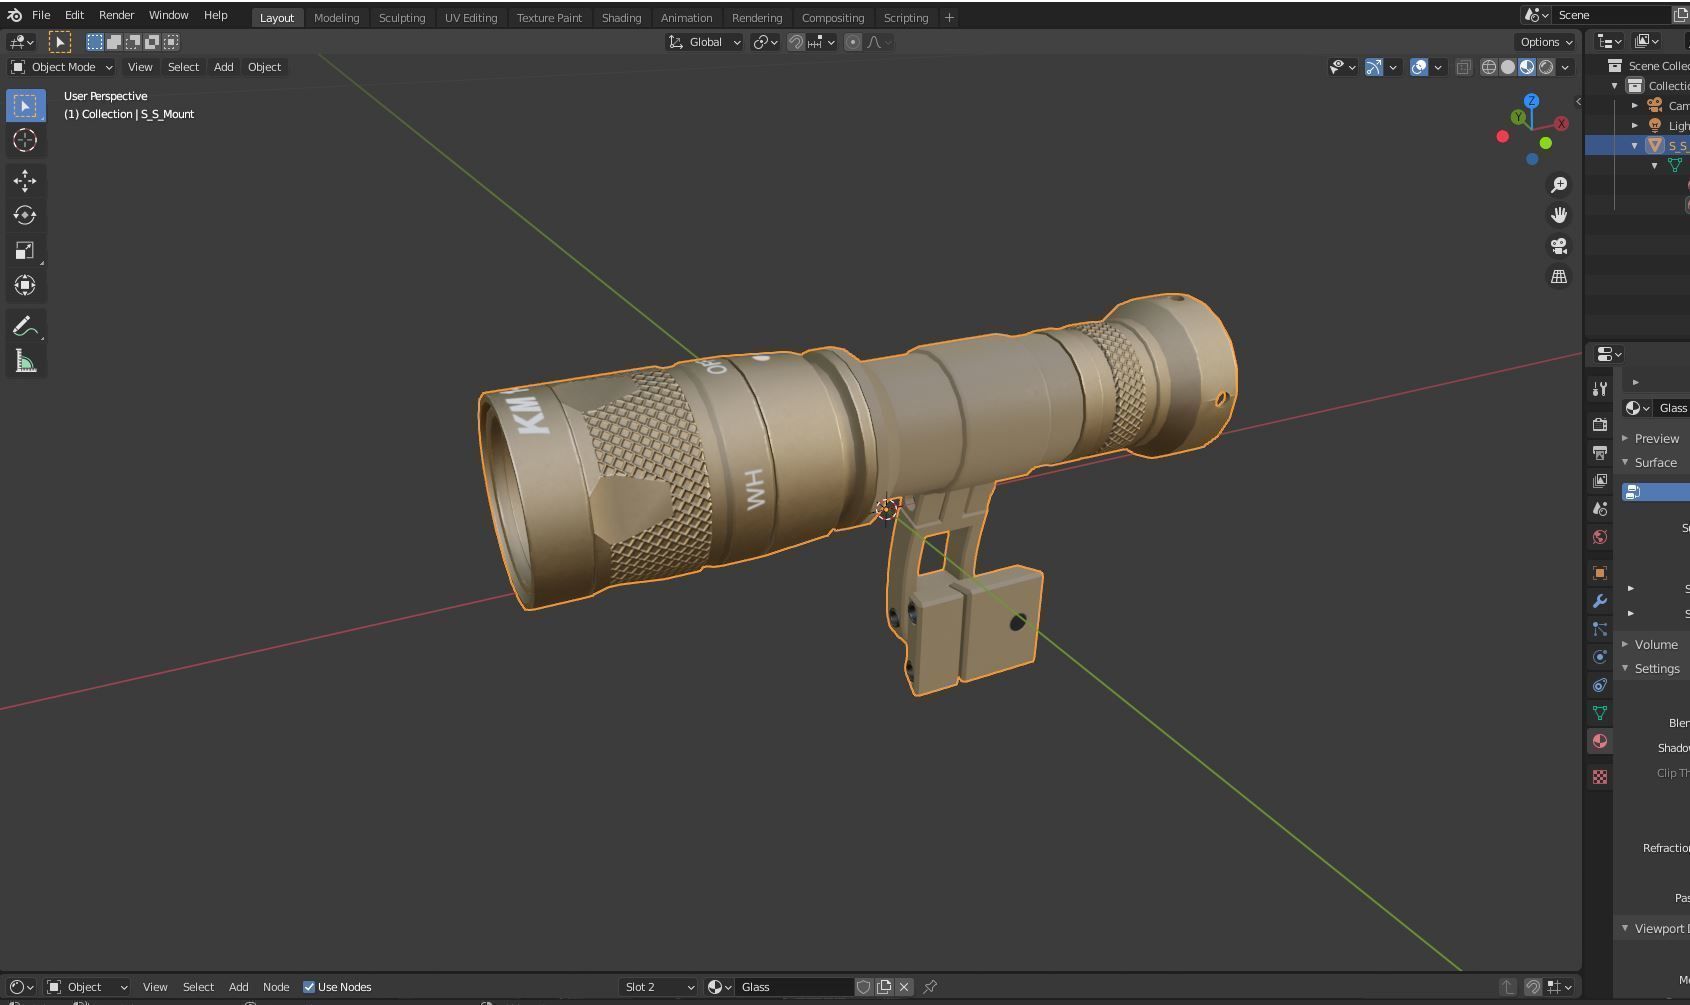Open the File menu

41,15
